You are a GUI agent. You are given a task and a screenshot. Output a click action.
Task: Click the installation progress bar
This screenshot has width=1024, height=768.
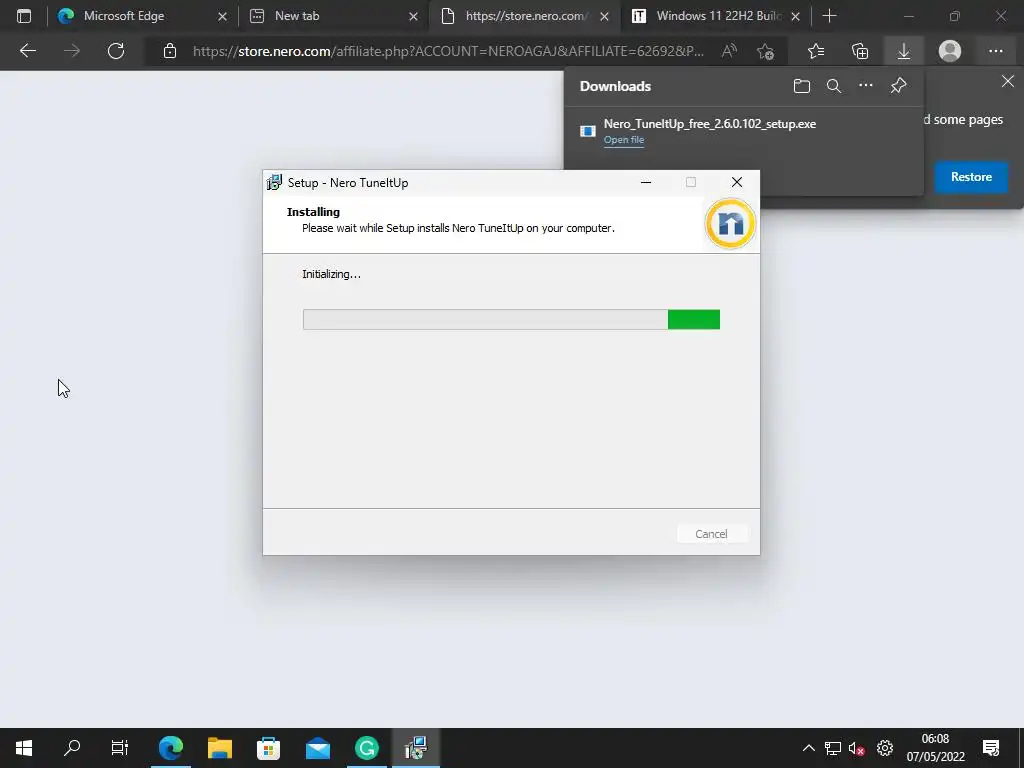click(x=511, y=319)
